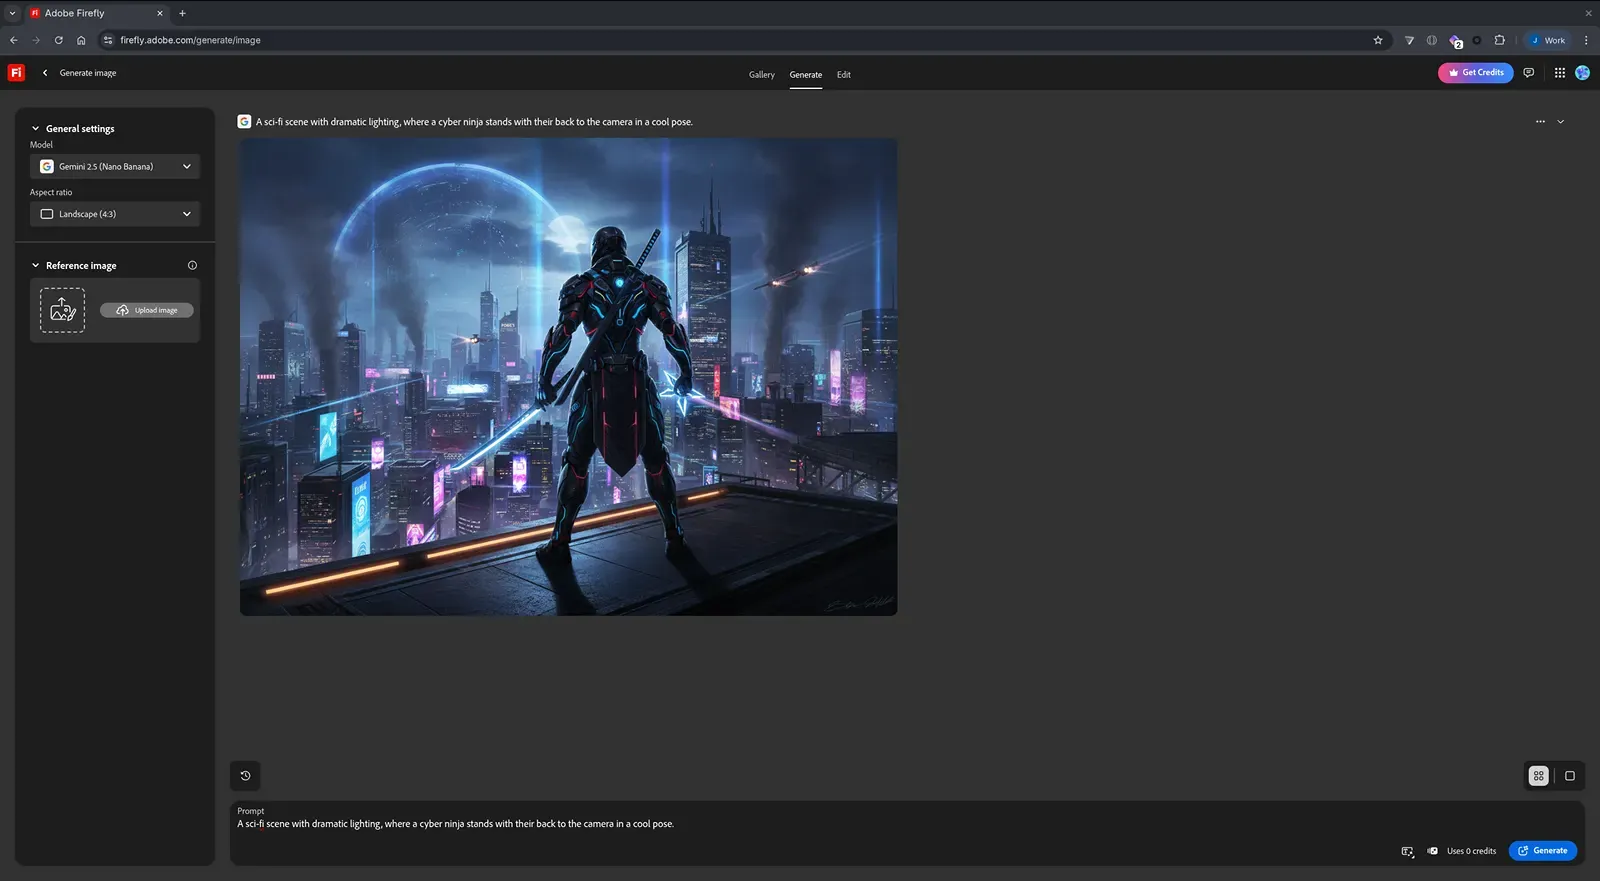1600x881 pixels.
Task: Click the reference image placeholder box
Action: pyautogui.click(x=62, y=310)
